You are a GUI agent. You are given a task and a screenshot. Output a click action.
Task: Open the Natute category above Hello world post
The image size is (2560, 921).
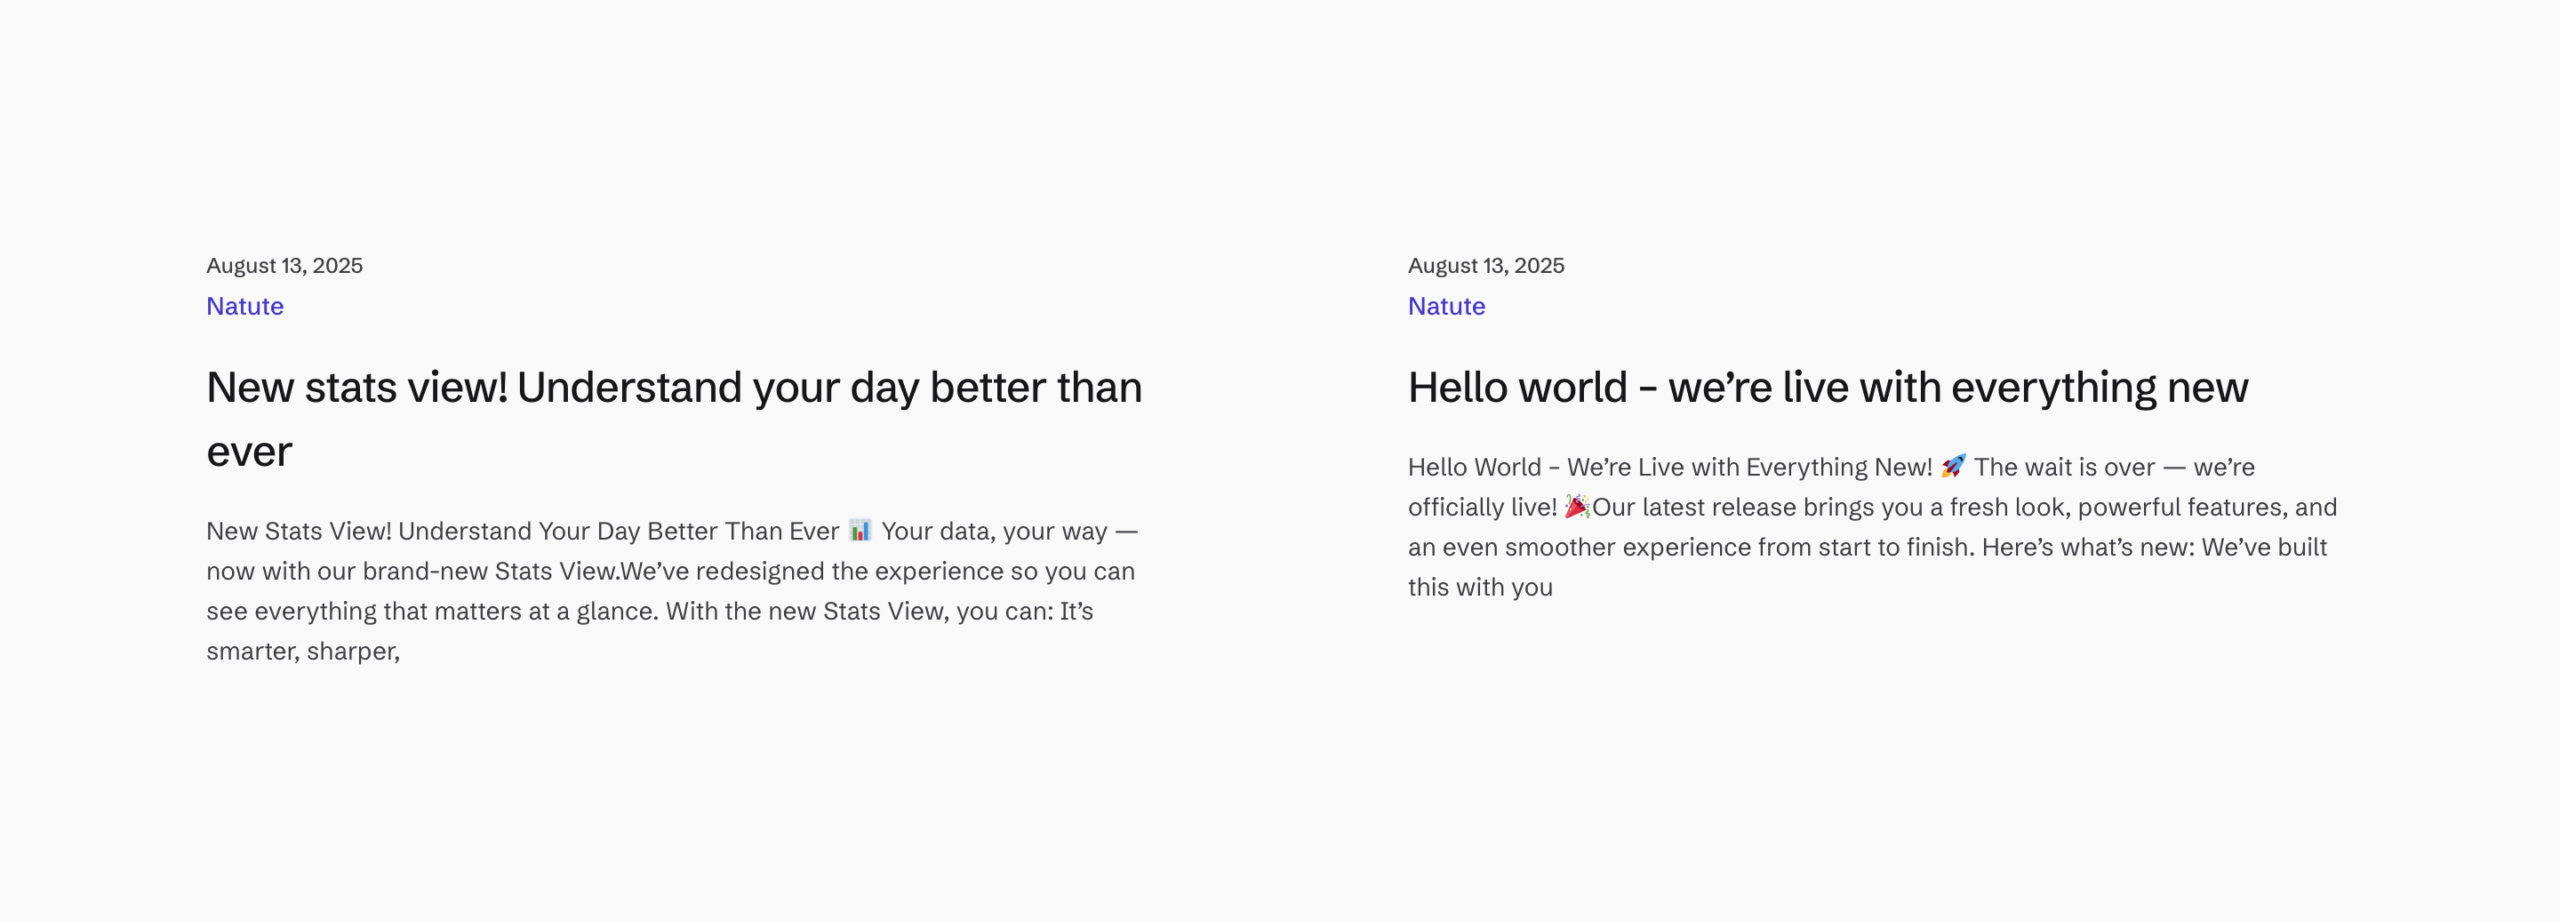pos(1447,306)
